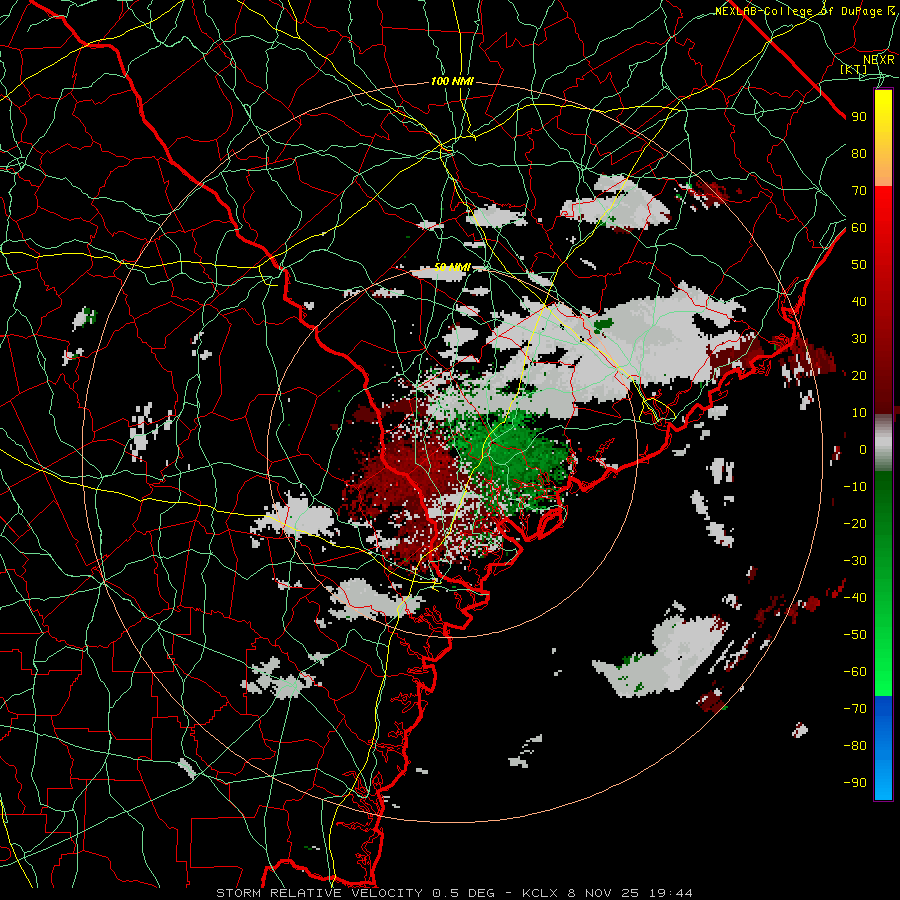Click the 60 value on velocity scale
900x900 pixels.
click(859, 227)
